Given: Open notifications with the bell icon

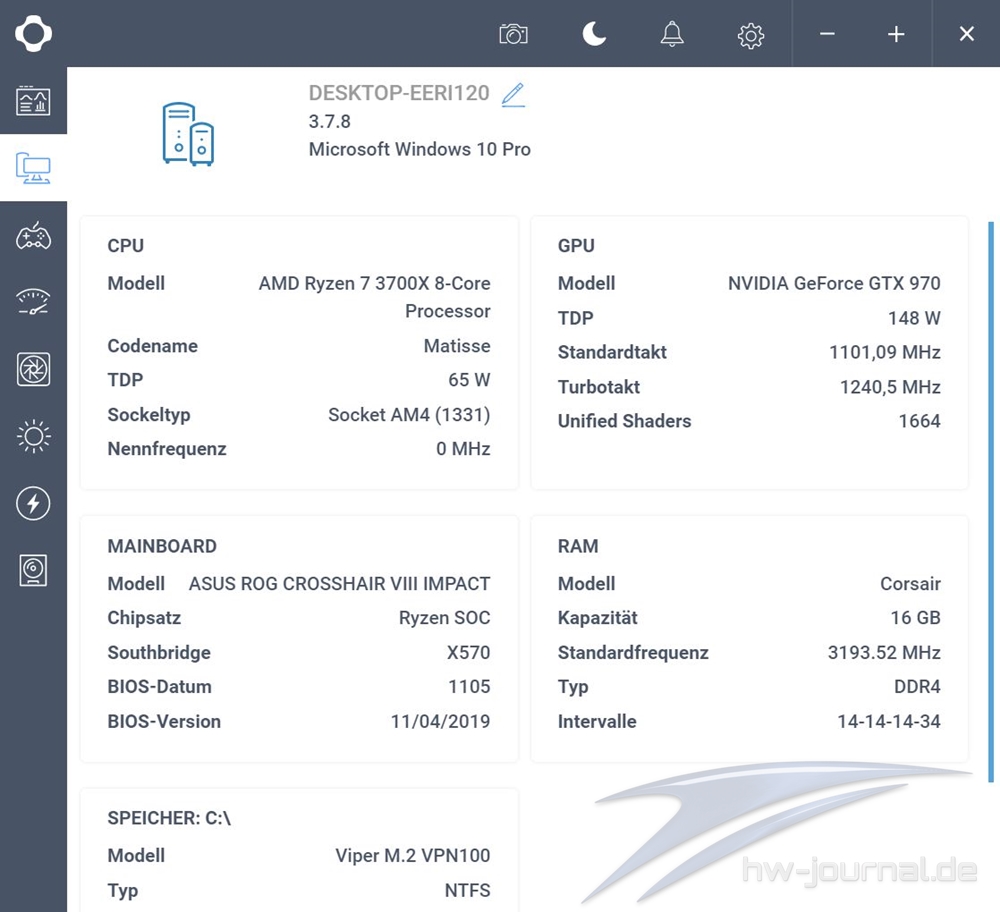Looking at the screenshot, I should tap(672, 34).
